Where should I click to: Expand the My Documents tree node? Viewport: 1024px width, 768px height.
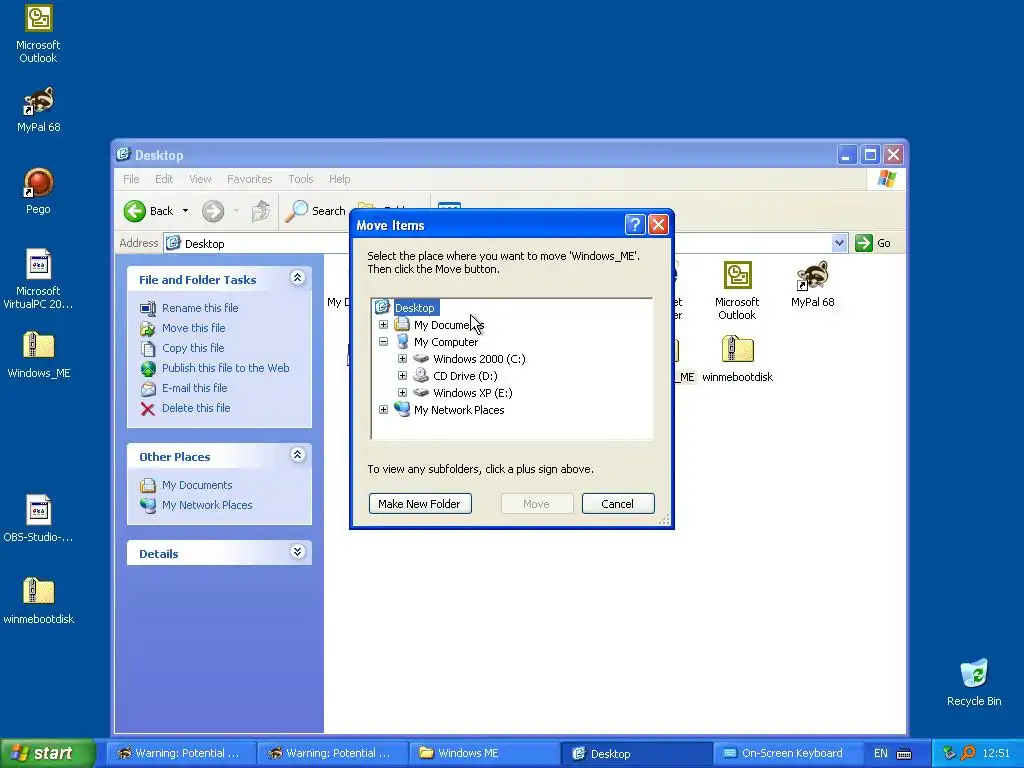(383, 325)
